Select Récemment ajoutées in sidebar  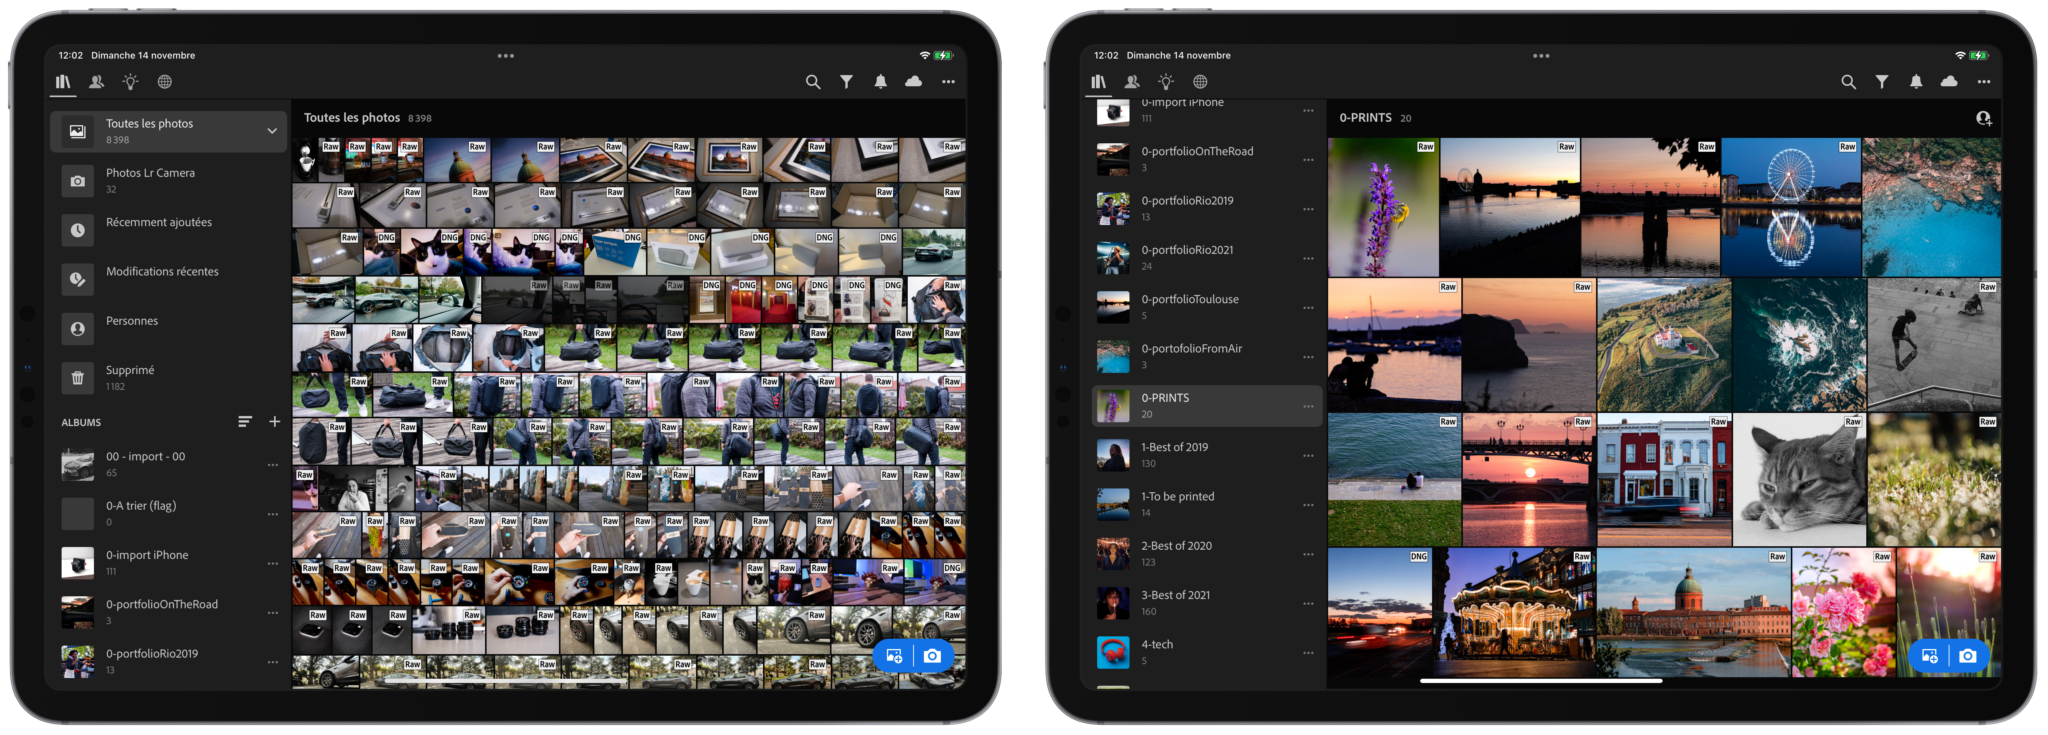[168, 229]
